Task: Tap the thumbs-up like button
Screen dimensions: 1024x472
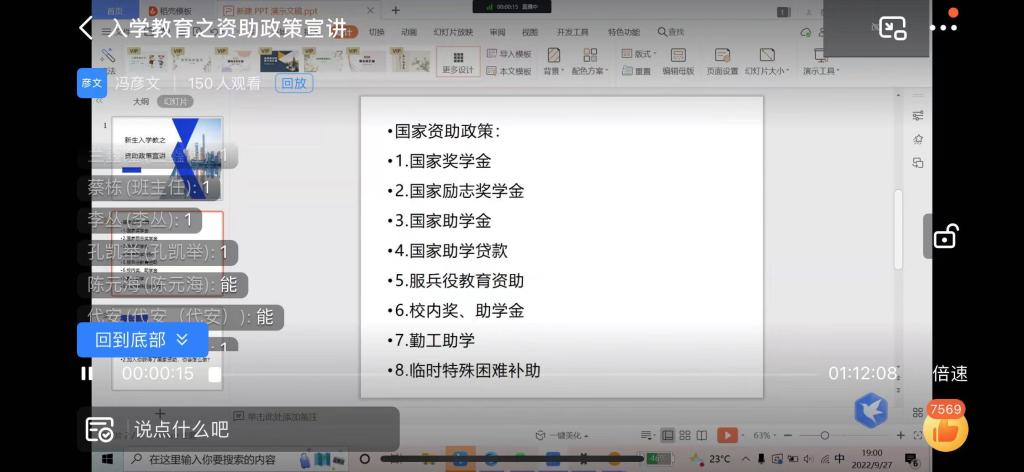Action: (x=946, y=428)
